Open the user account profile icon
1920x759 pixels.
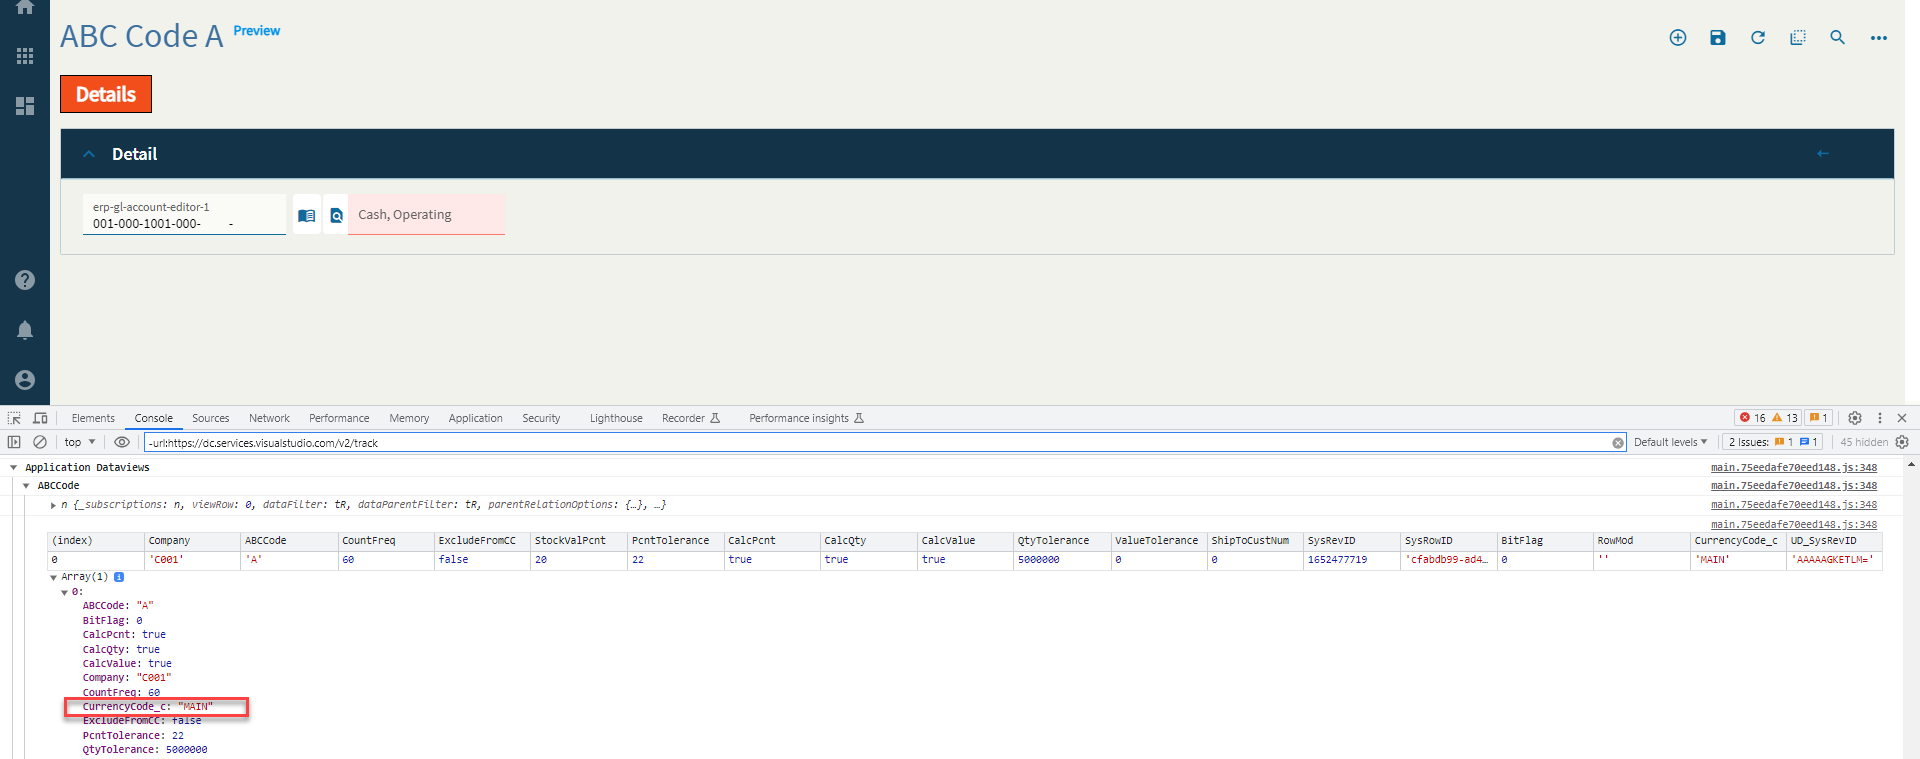(25, 380)
